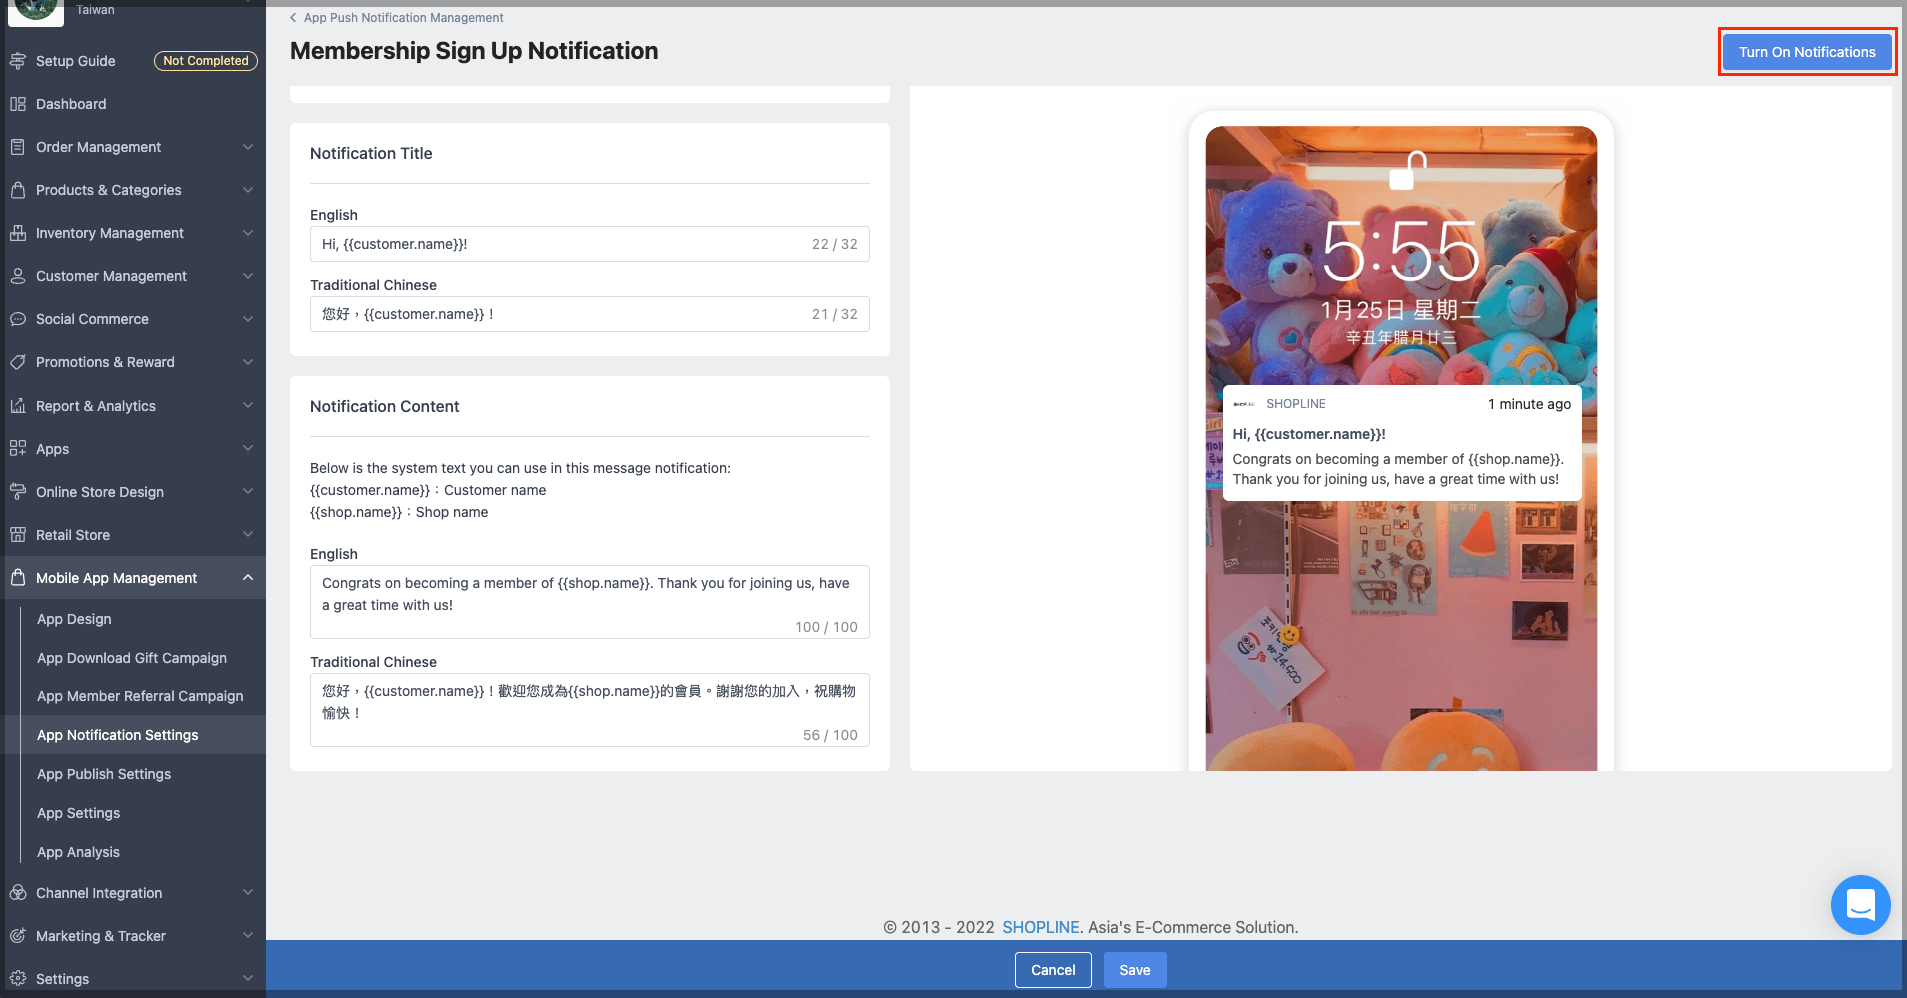Expand Retail Store chevron
The width and height of the screenshot is (1907, 998).
pos(248,535)
